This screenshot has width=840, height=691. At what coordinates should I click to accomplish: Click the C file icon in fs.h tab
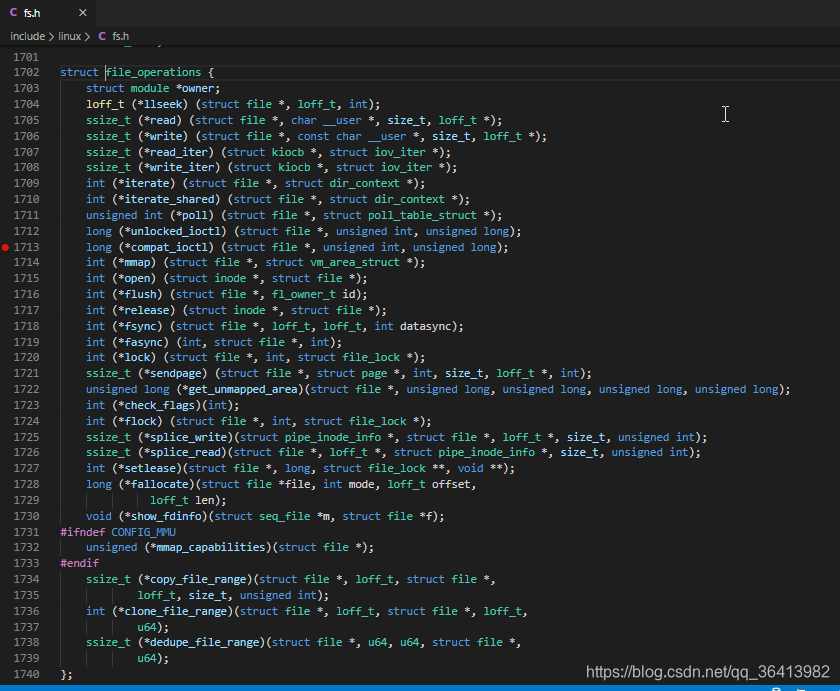coord(13,12)
